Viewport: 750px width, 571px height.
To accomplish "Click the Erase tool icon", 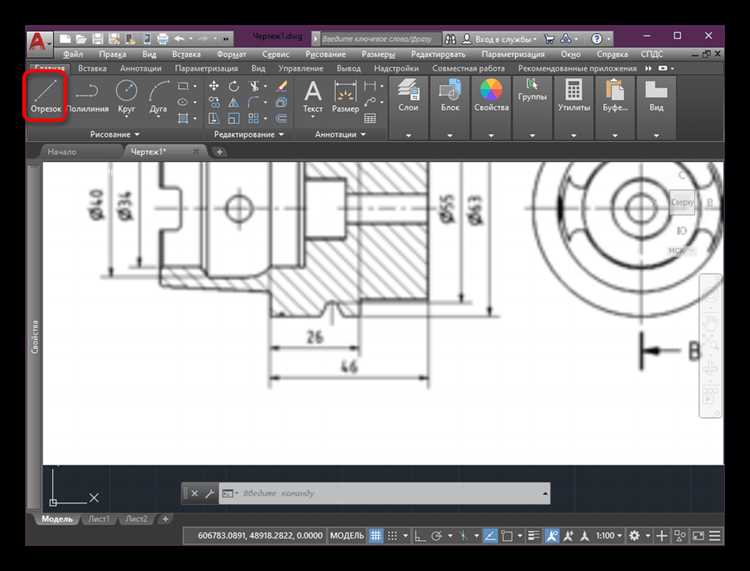I will click(282, 86).
